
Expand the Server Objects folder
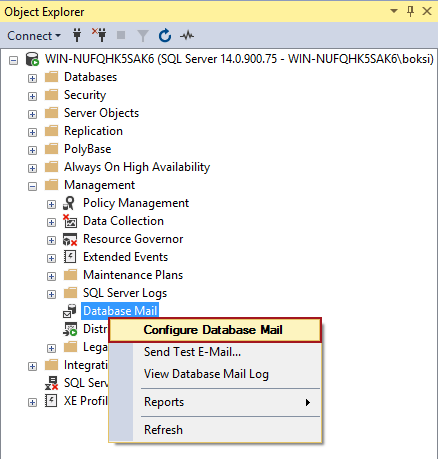point(32,114)
